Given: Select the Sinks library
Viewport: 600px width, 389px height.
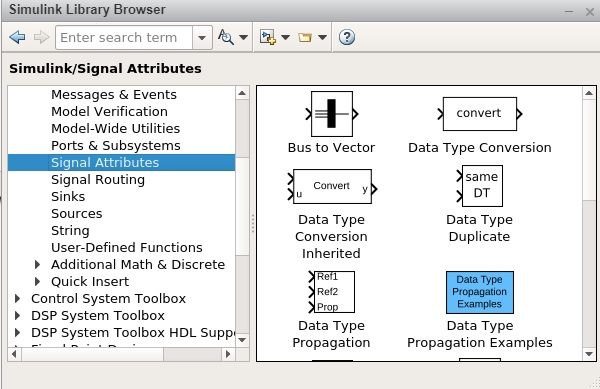Looking at the screenshot, I should point(68,197).
